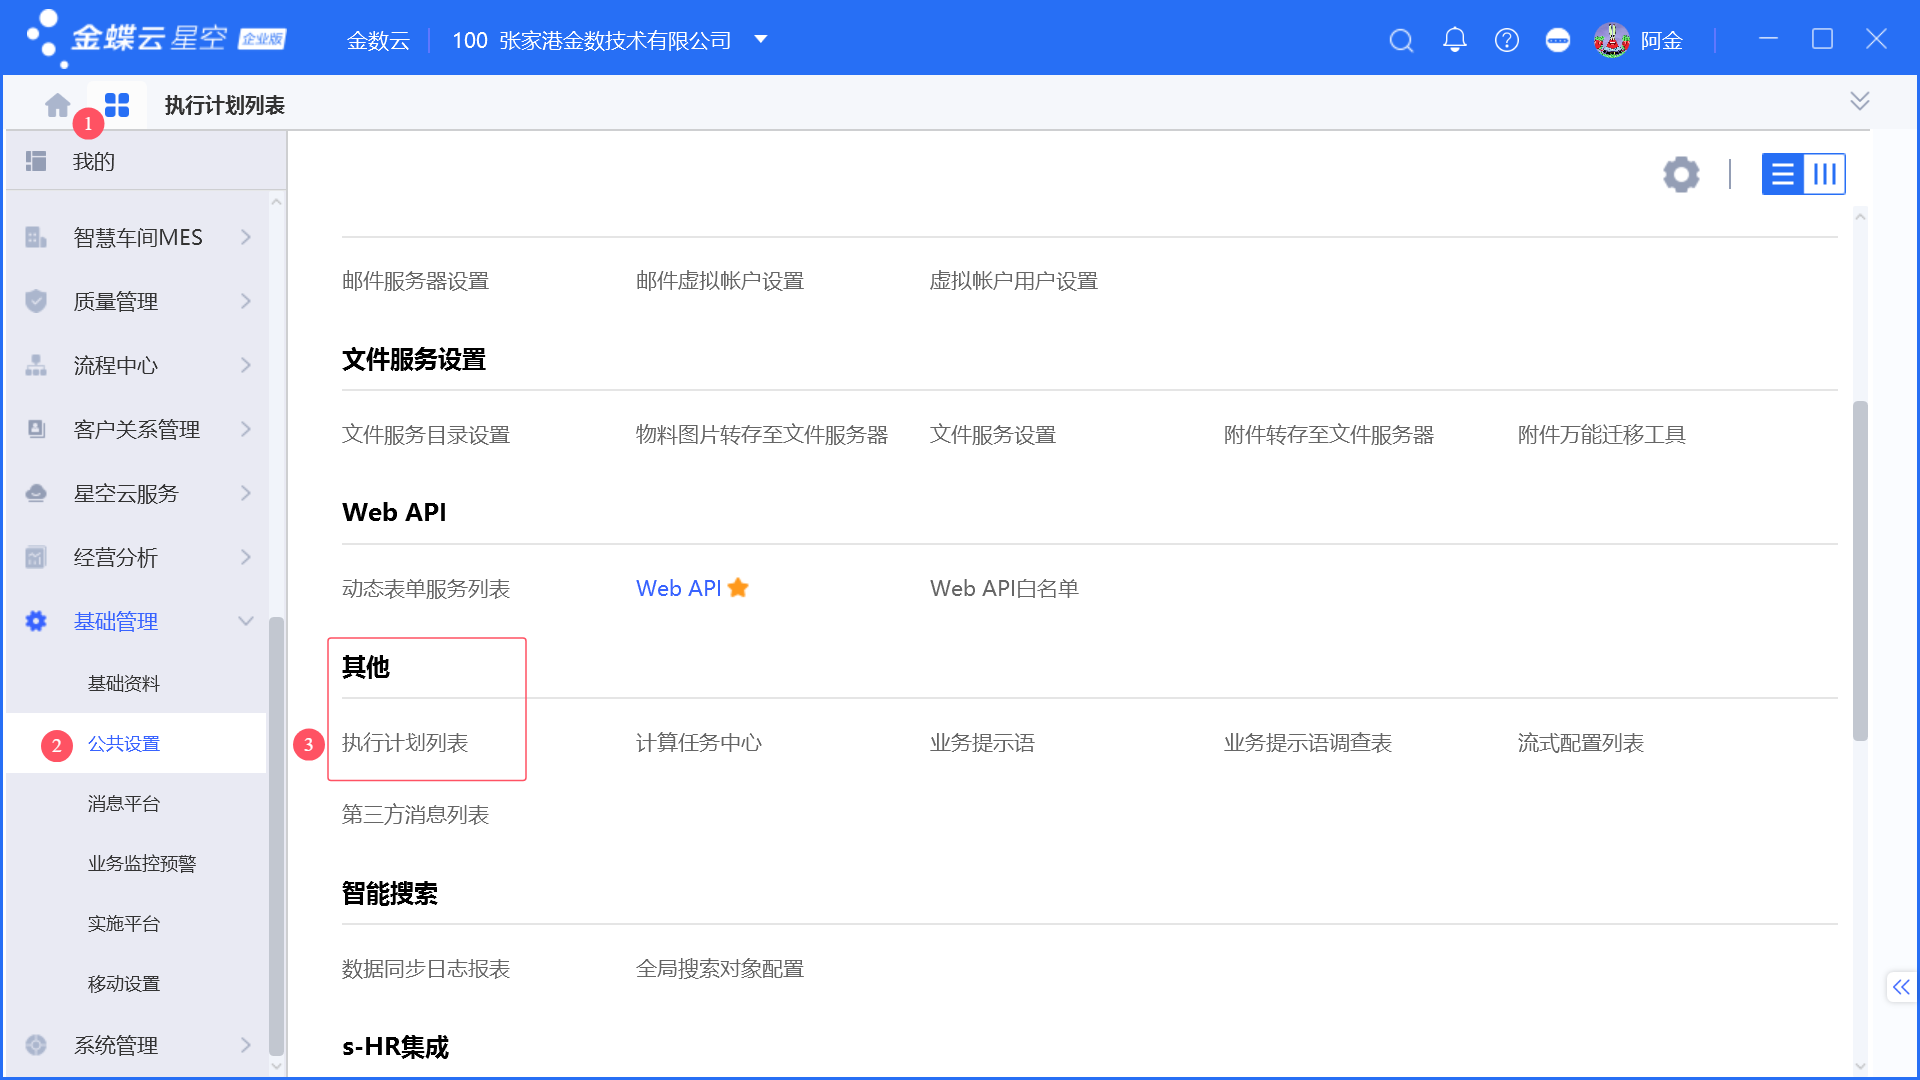This screenshot has width=1920, height=1080.
Task: Open the notifications bell
Action: [1455, 40]
